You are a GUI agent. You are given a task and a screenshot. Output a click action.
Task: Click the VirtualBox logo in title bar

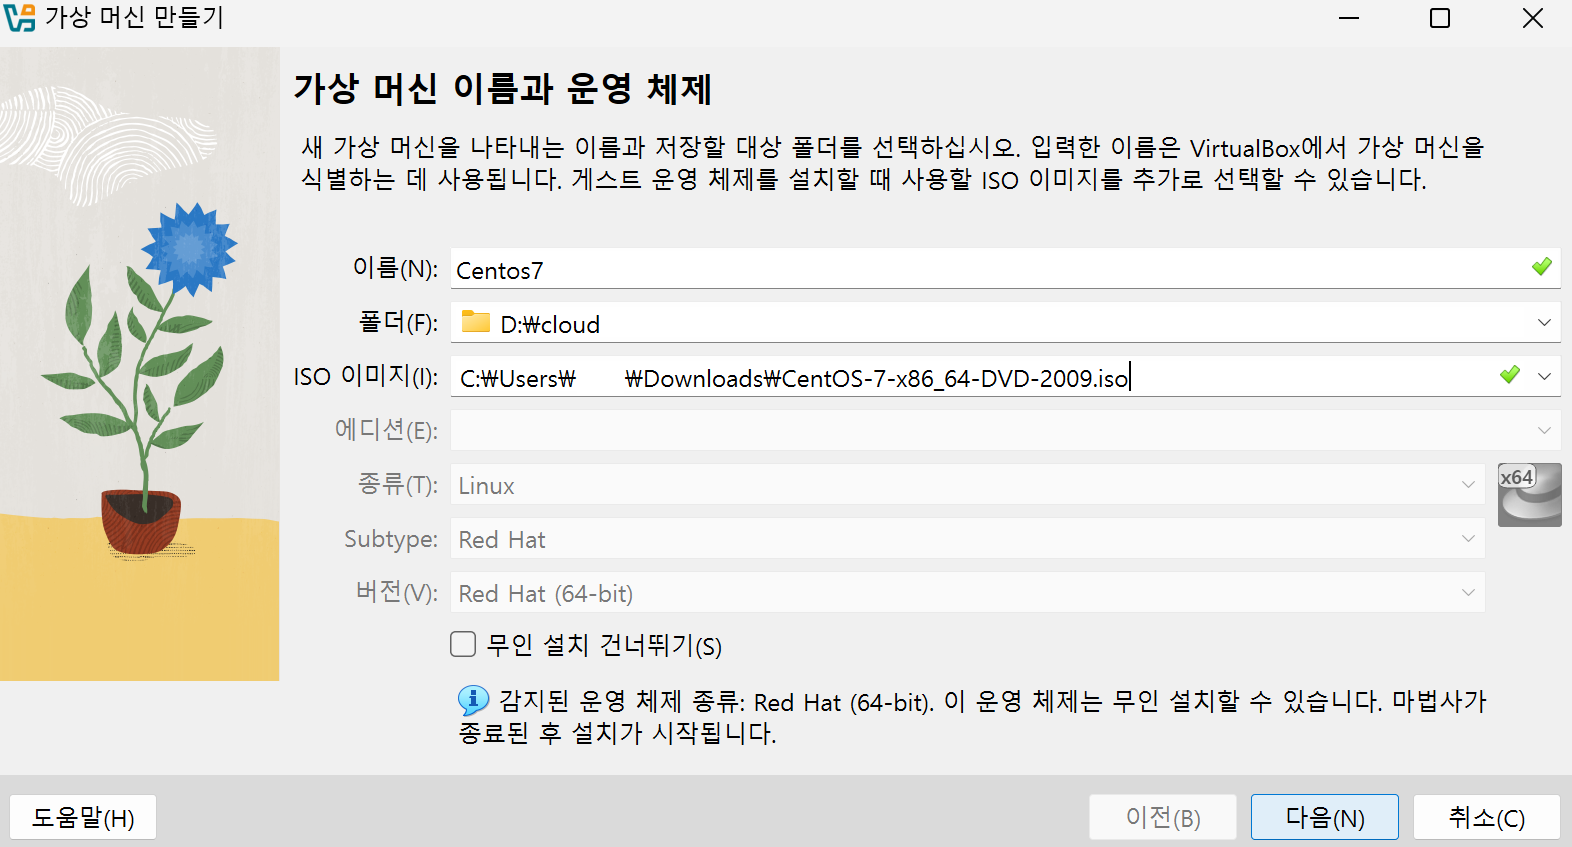click(19, 18)
